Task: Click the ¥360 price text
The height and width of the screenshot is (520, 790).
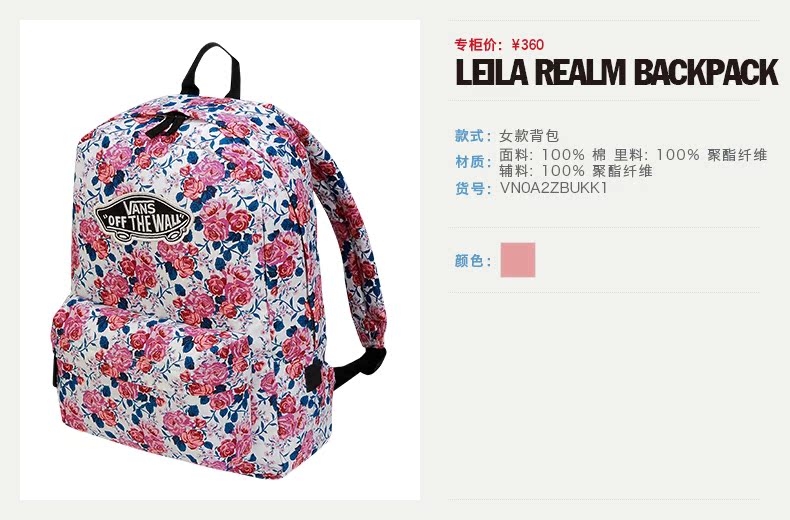Action: click(528, 45)
